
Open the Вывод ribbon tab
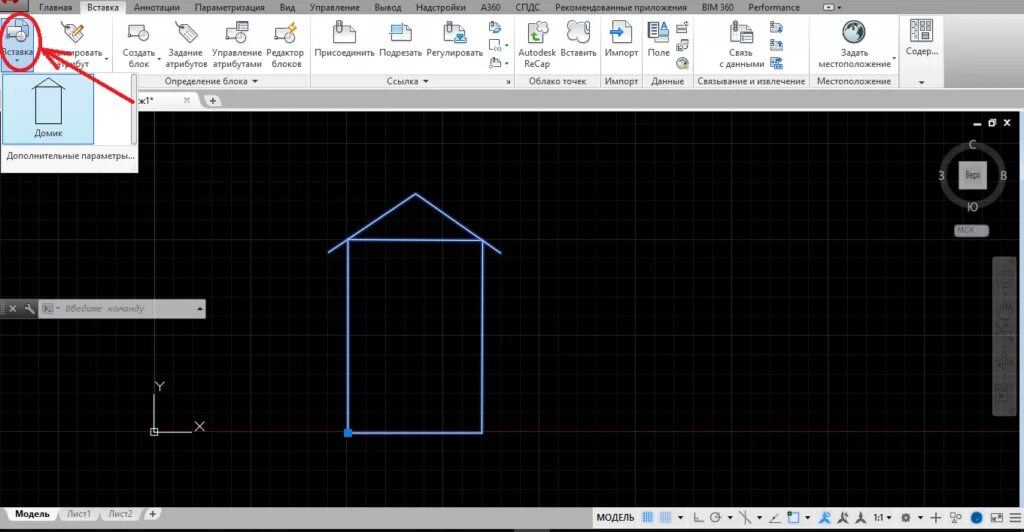[x=387, y=7]
